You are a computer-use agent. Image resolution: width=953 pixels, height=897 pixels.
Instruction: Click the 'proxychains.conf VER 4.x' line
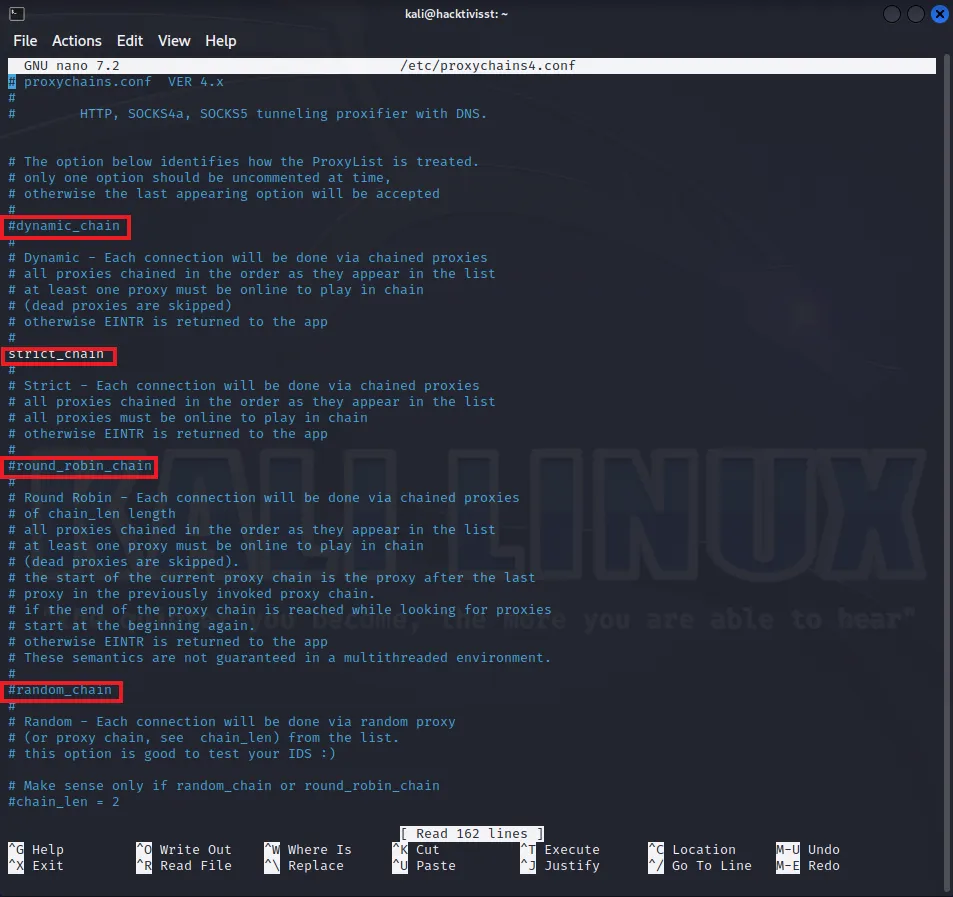115,82
